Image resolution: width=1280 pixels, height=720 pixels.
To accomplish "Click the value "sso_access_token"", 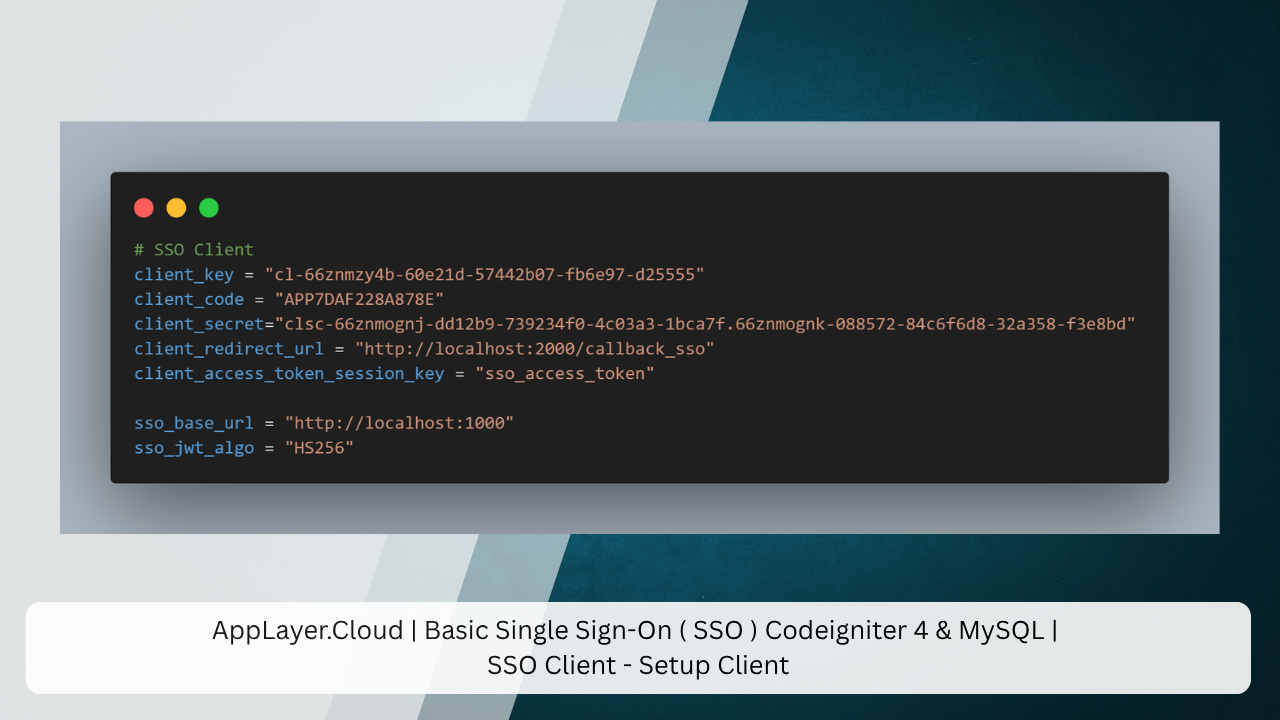I will pos(565,374).
